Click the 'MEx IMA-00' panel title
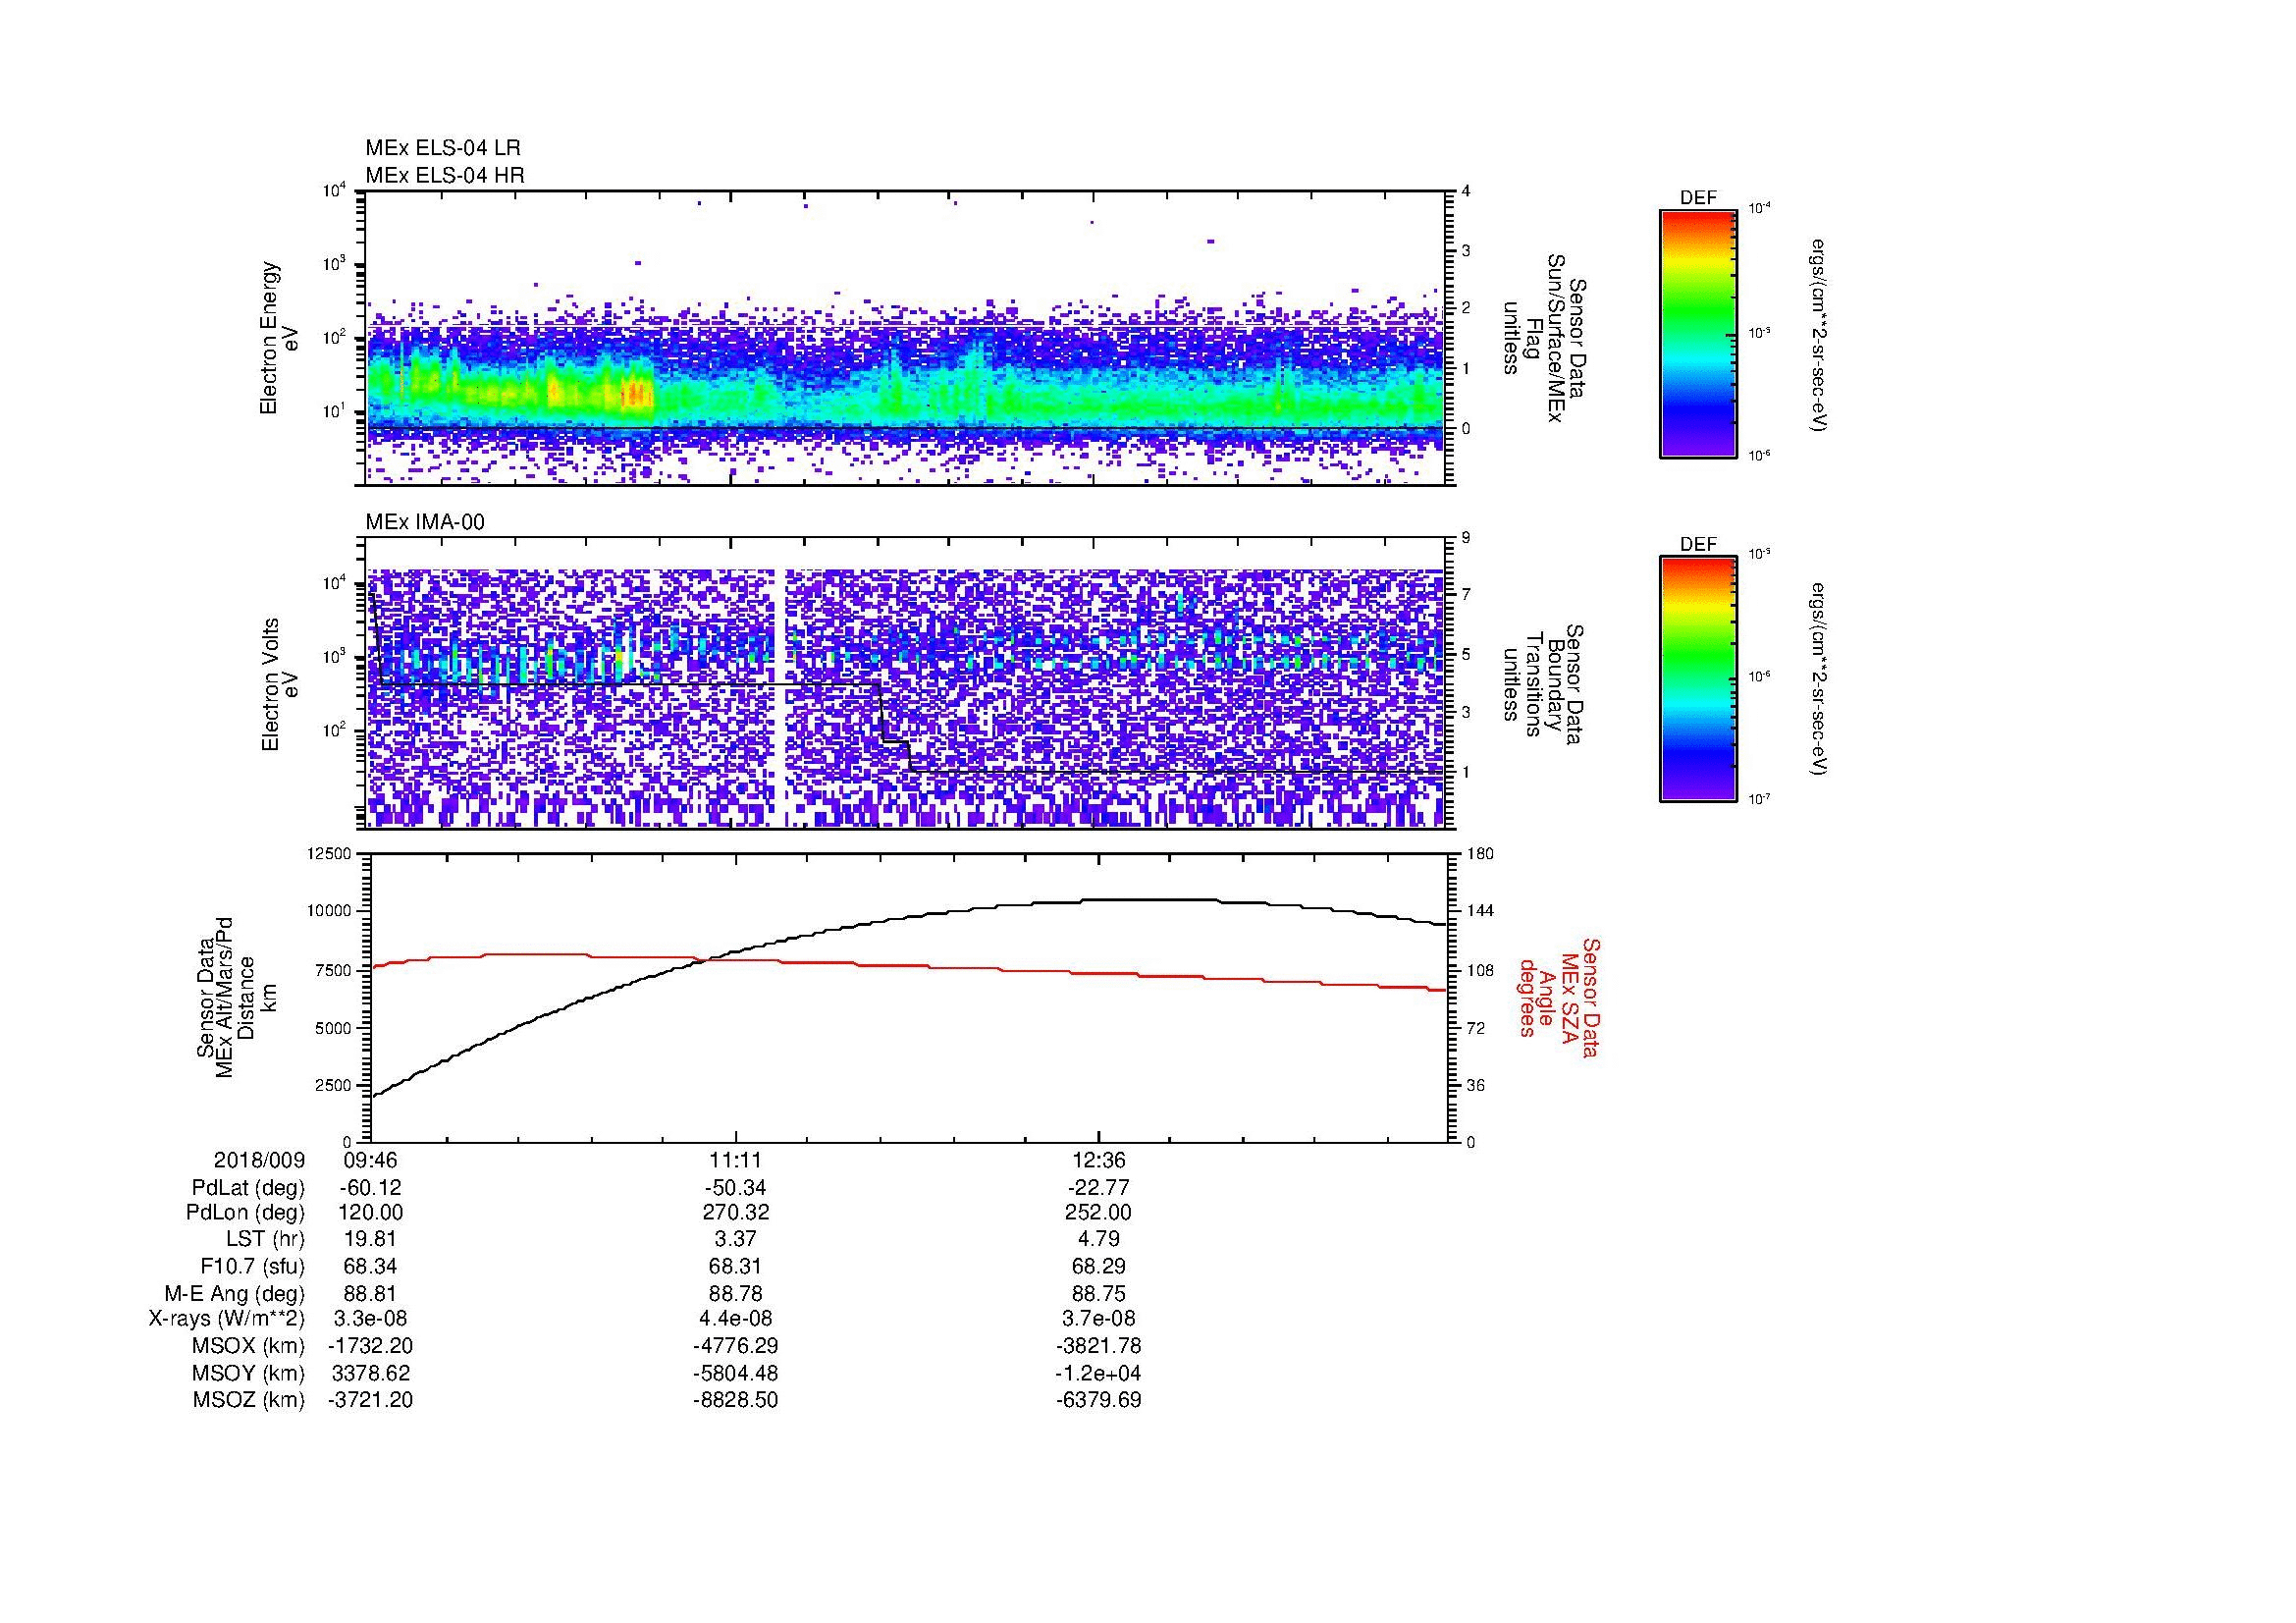The height and width of the screenshot is (1623, 2296). [425, 522]
